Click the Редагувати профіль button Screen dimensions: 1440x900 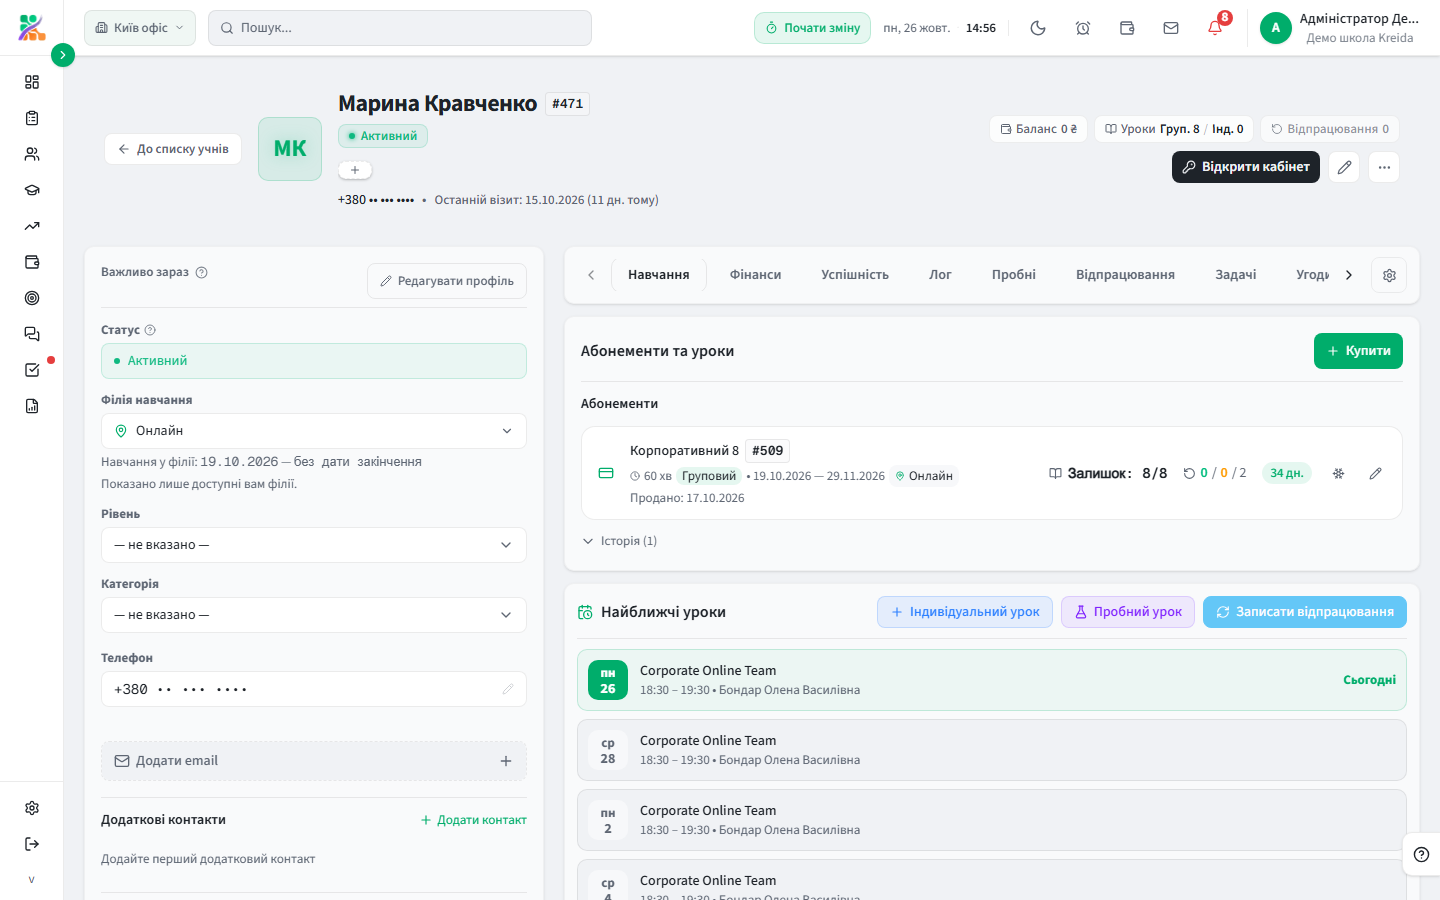coord(447,281)
